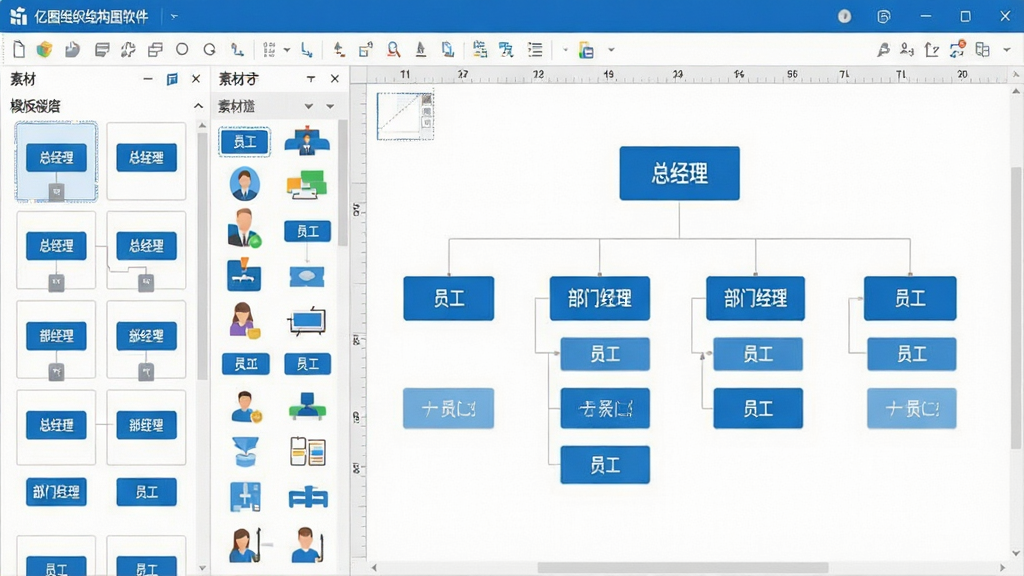Click the yellow and blue document icon
This screenshot has width=1024, height=576.
(586, 50)
